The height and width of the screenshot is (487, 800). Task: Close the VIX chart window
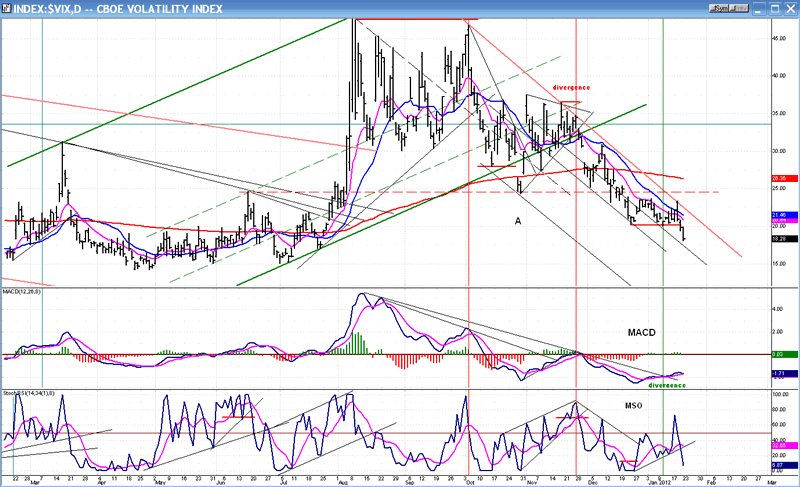789,7
